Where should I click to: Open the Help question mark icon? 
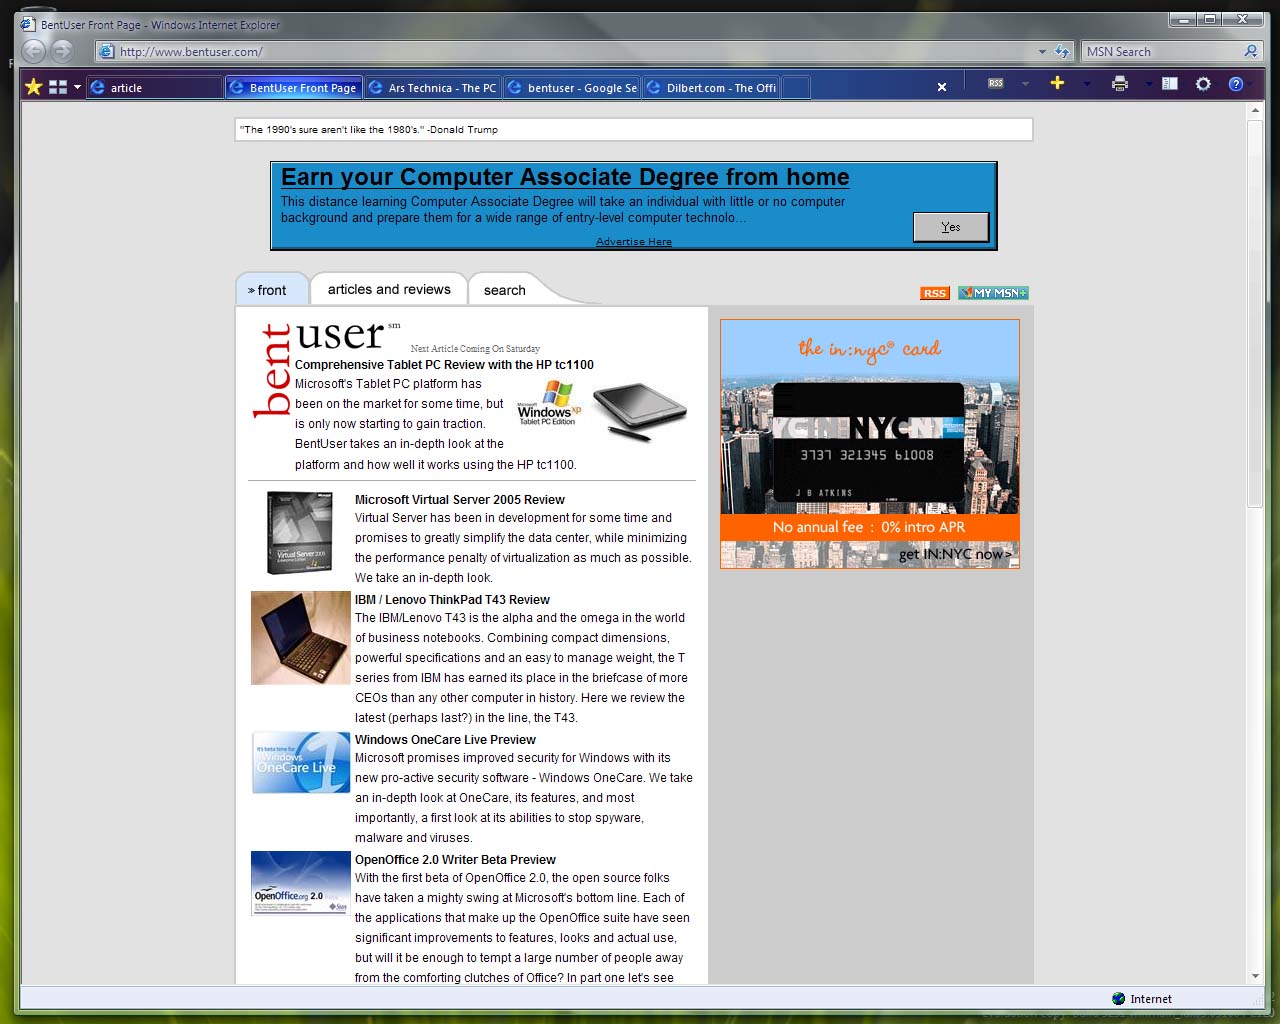[x=1236, y=84]
